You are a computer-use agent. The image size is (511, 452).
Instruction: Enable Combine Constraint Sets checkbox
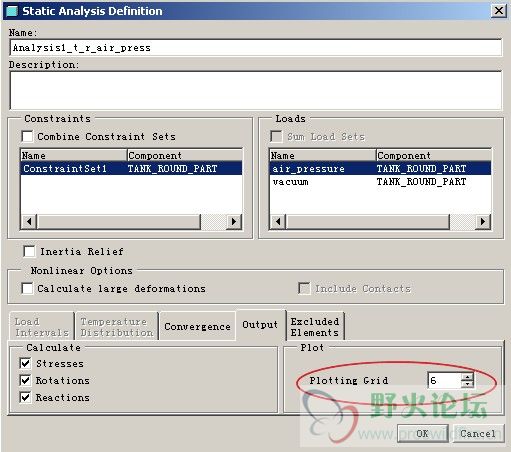[x=27, y=136]
